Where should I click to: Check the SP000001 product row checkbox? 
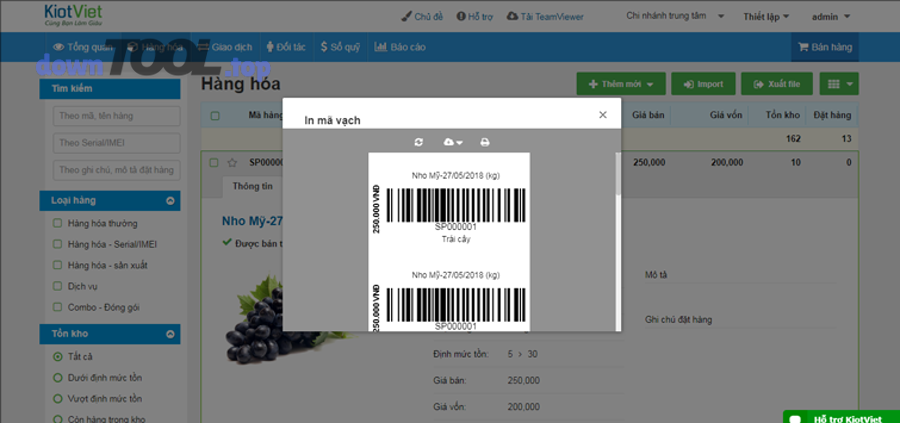point(214,163)
